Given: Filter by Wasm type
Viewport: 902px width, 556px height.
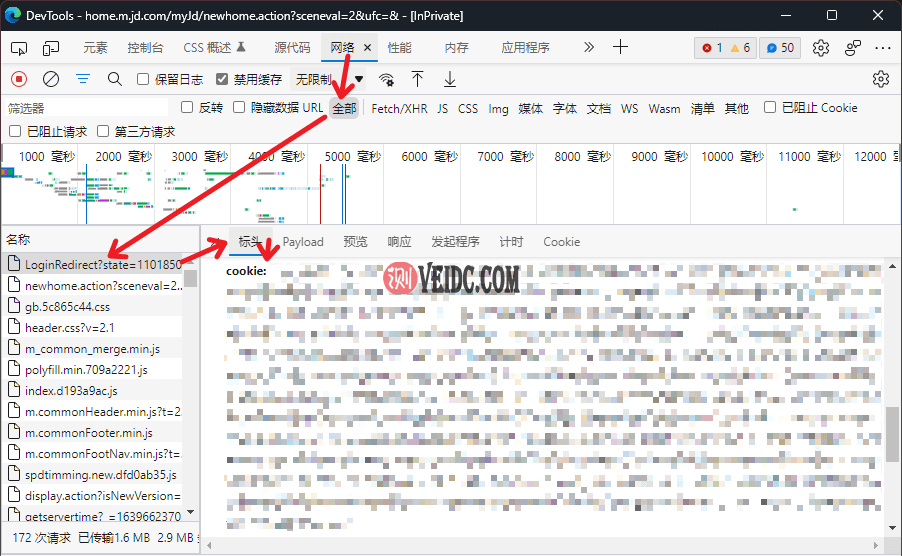Looking at the screenshot, I should [664, 108].
